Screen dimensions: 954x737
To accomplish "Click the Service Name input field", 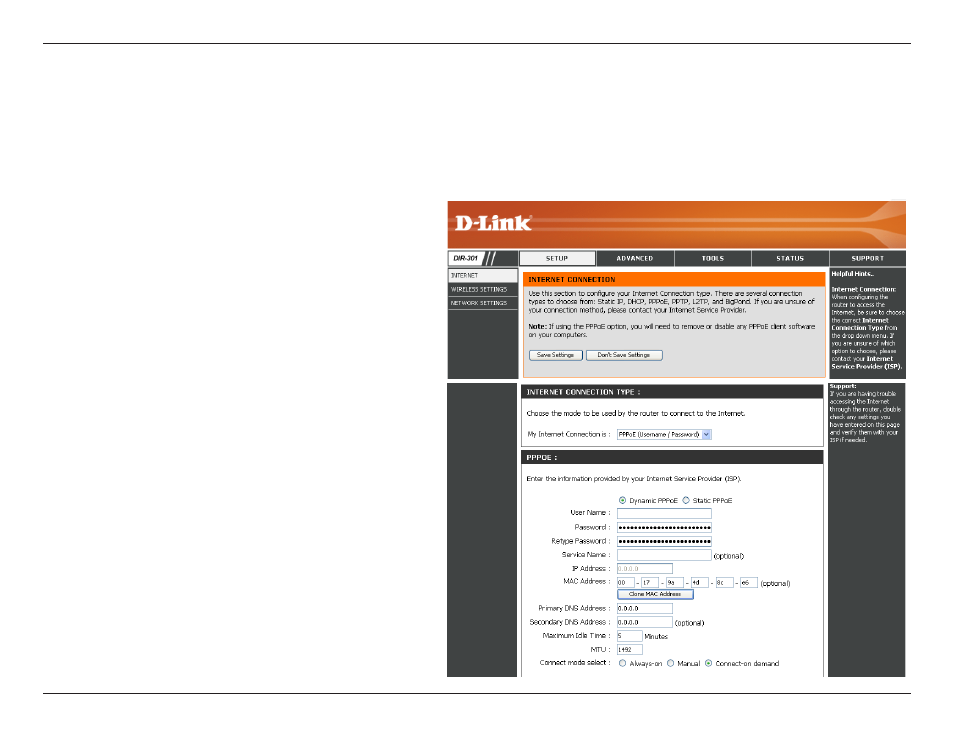I will click(664, 555).
